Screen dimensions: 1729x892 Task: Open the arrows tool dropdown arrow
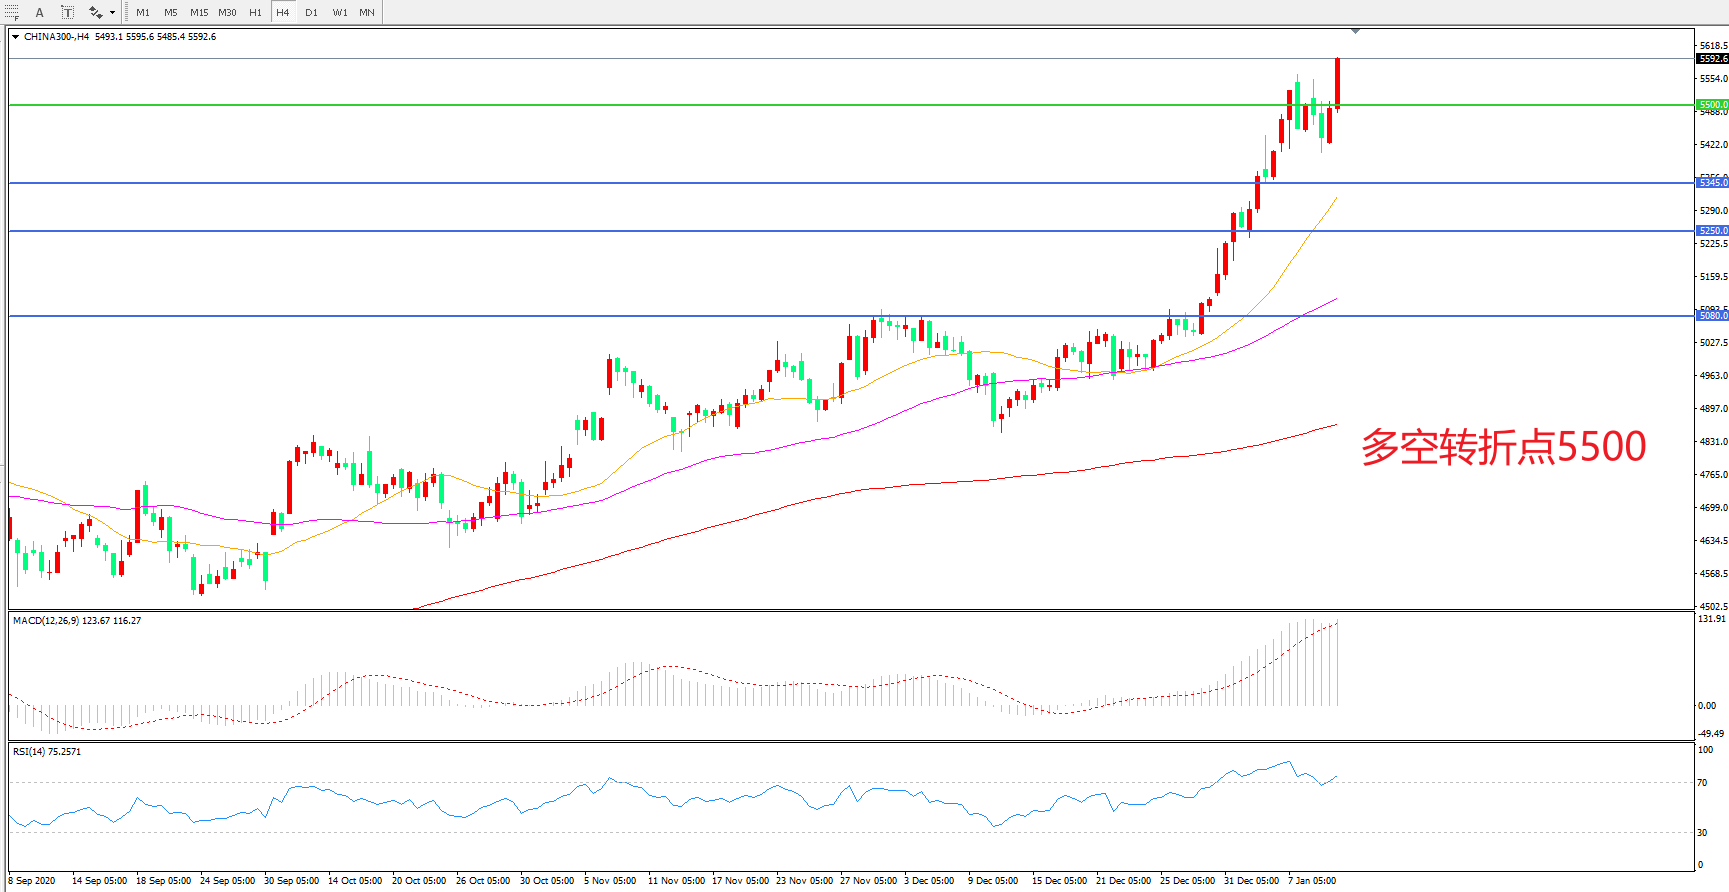point(112,13)
